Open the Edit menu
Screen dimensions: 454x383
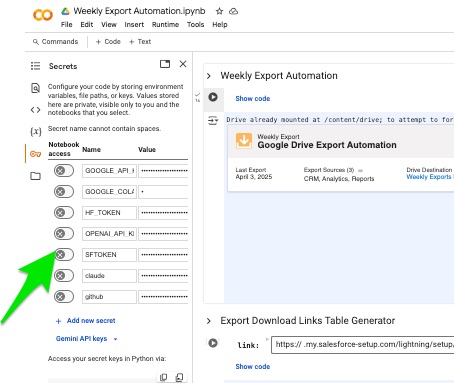click(87, 25)
